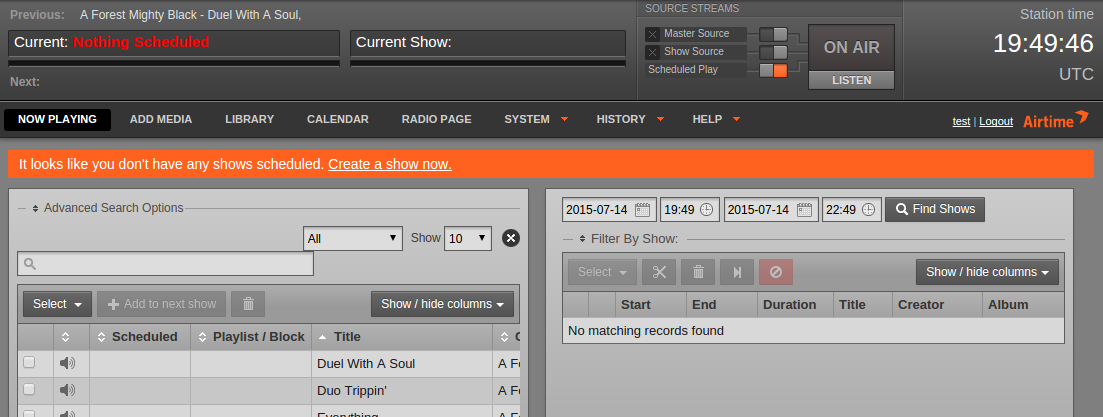Toggle the Scheduled Play switch
1103x417 pixels.
(x=773, y=70)
